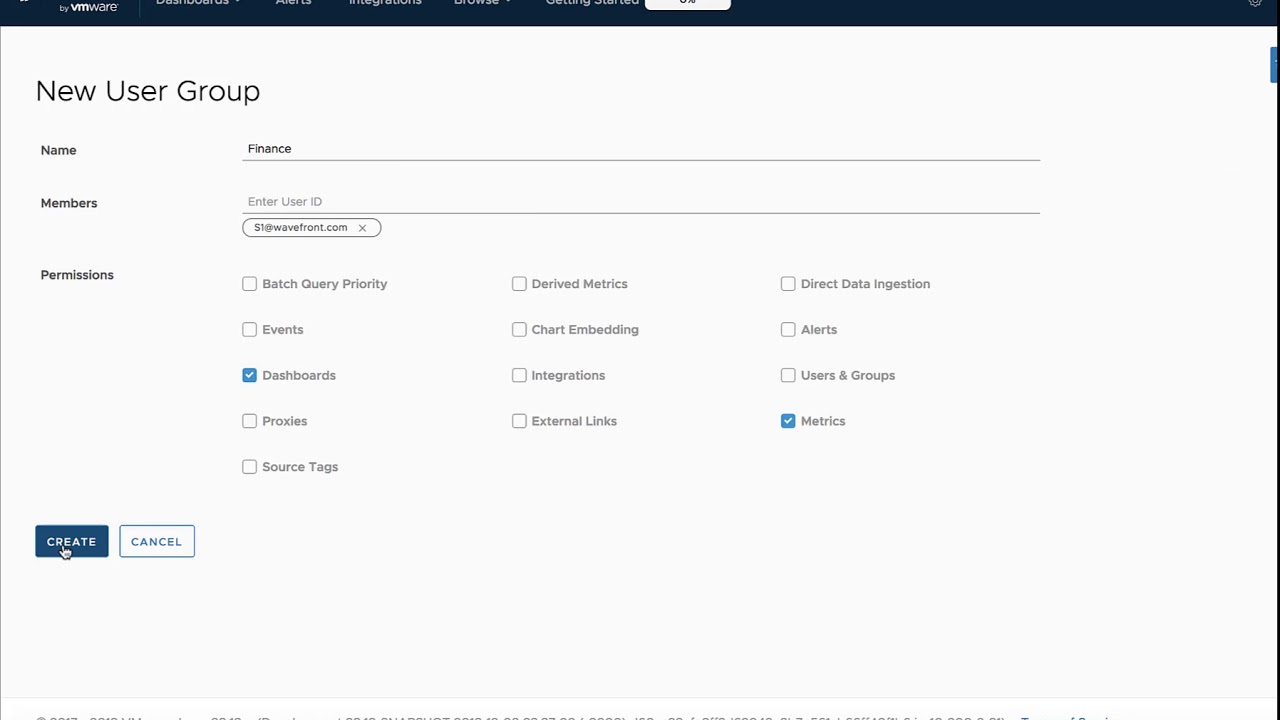This screenshot has height=720, width=1280.
Task: Focus the Enter User ID members field
Action: coord(641,202)
